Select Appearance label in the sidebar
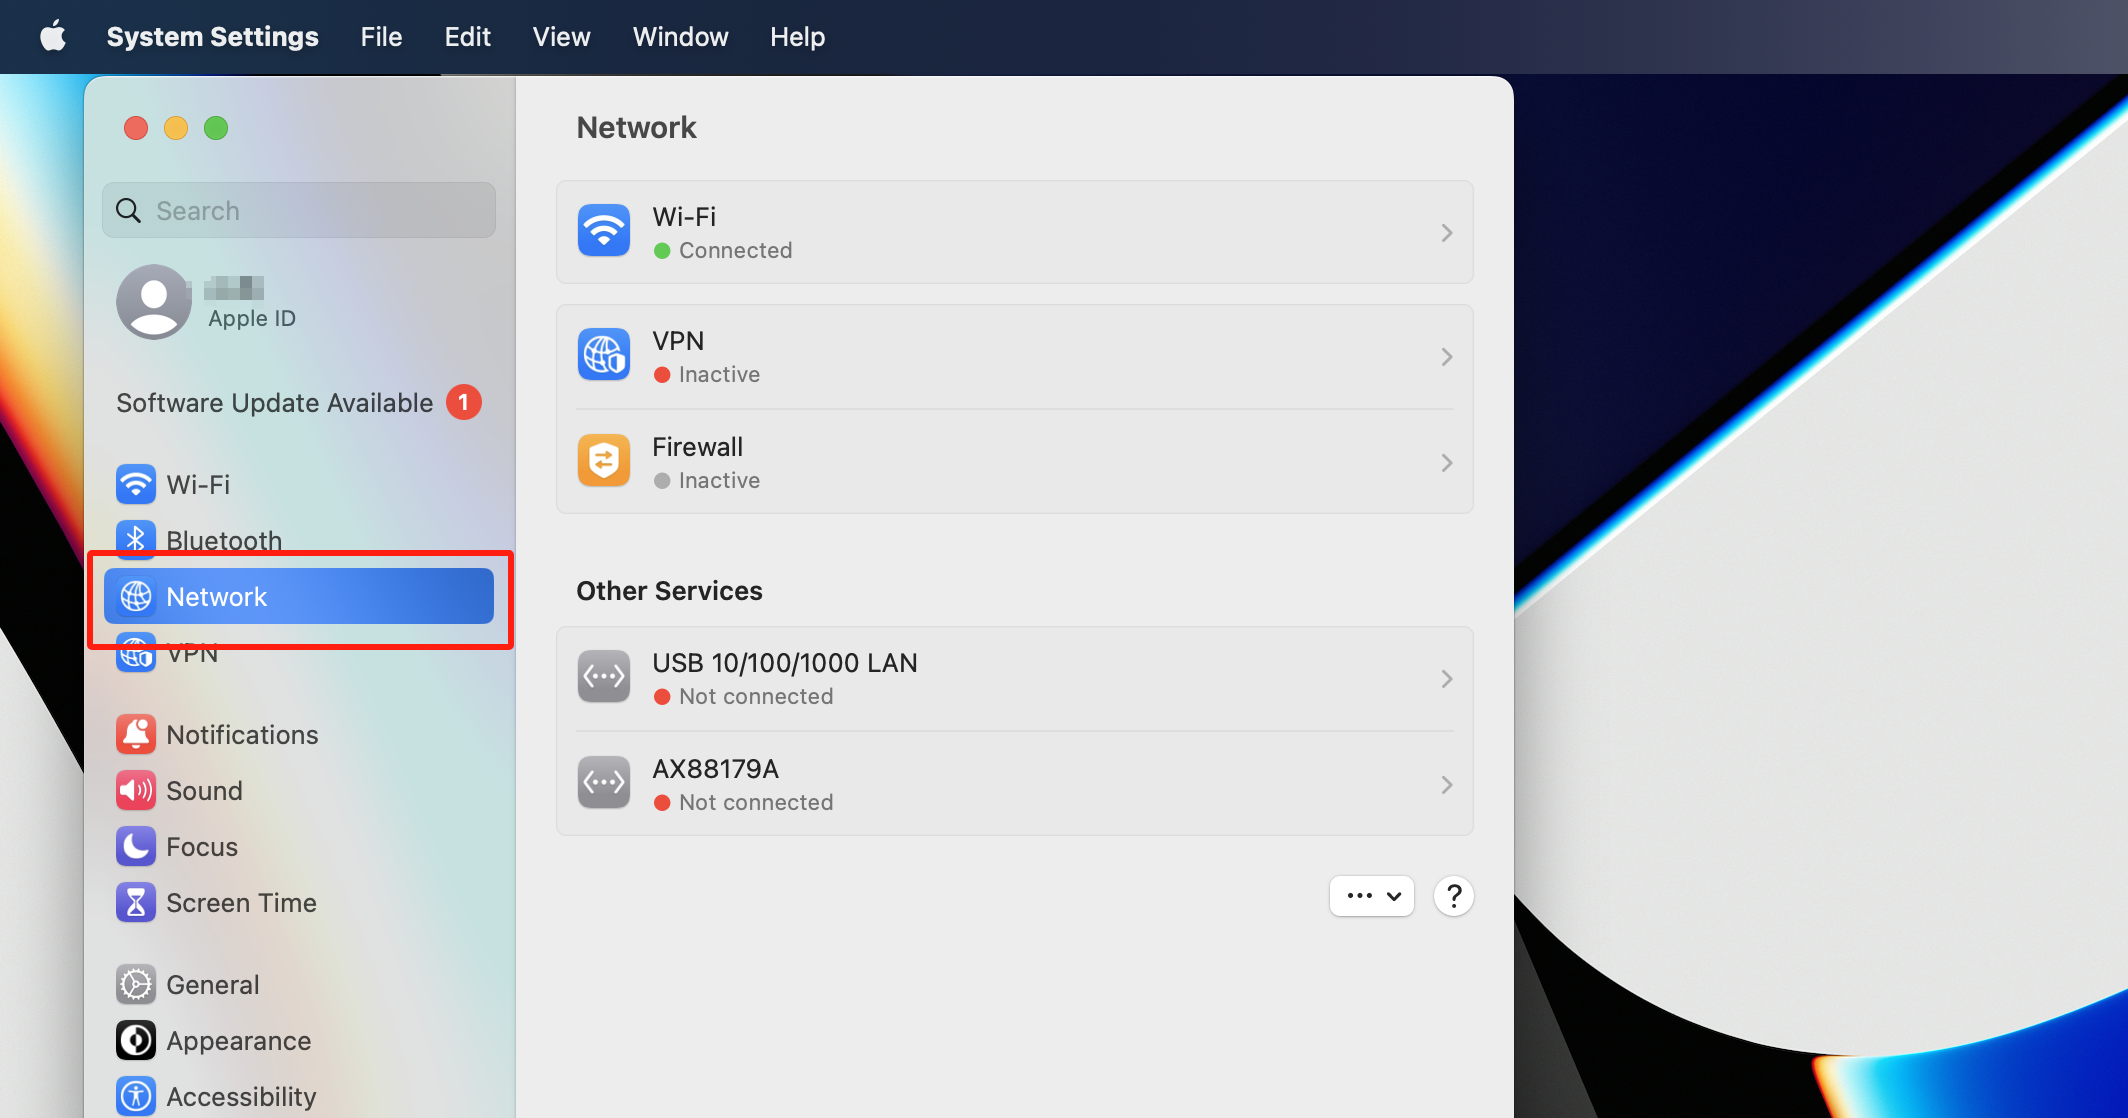Image resolution: width=2128 pixels, height=1118 pixels. (x=239, y=1041)
